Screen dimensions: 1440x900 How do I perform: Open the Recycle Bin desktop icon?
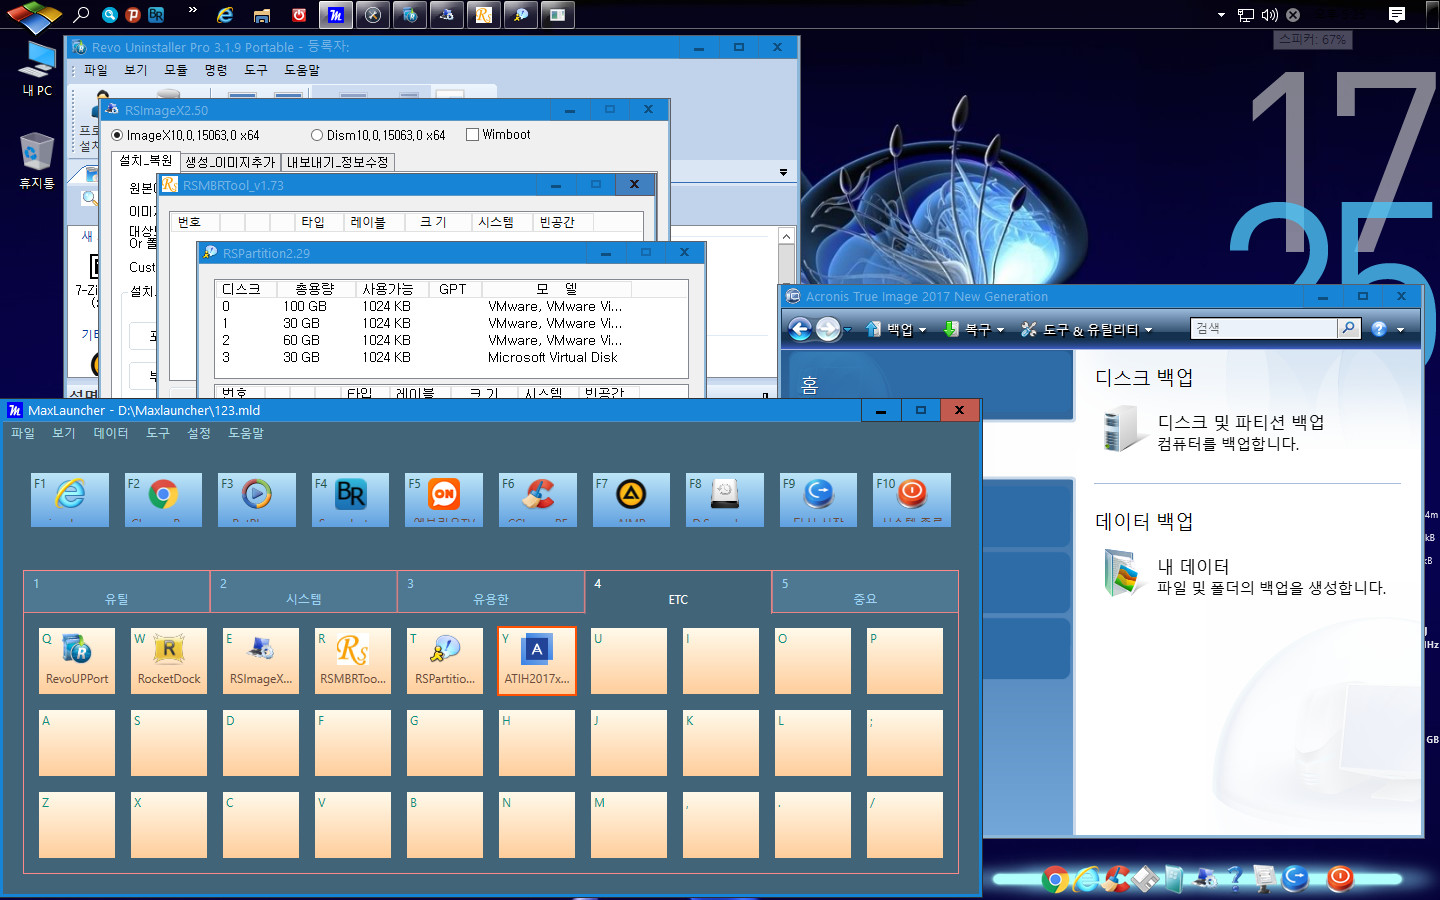[x=37, y=160]
